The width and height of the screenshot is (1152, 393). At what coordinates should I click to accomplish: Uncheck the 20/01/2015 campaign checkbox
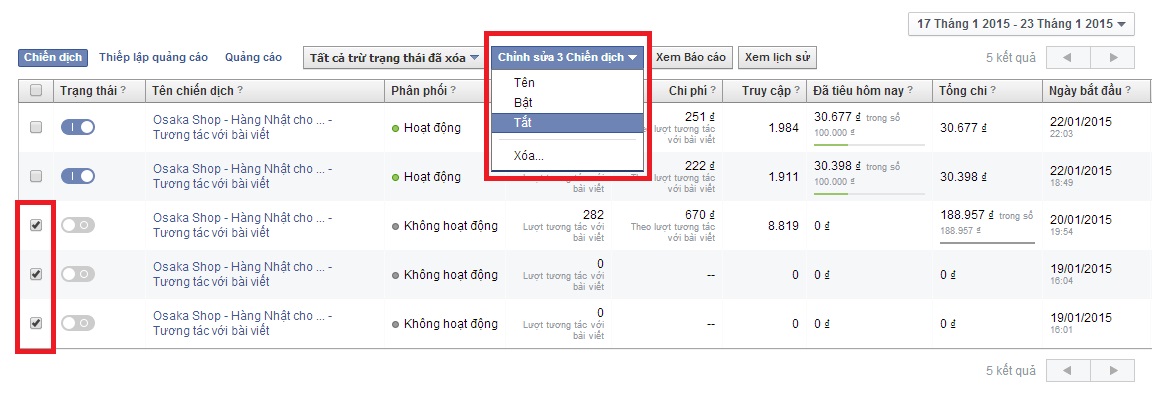tap(36, 226)
